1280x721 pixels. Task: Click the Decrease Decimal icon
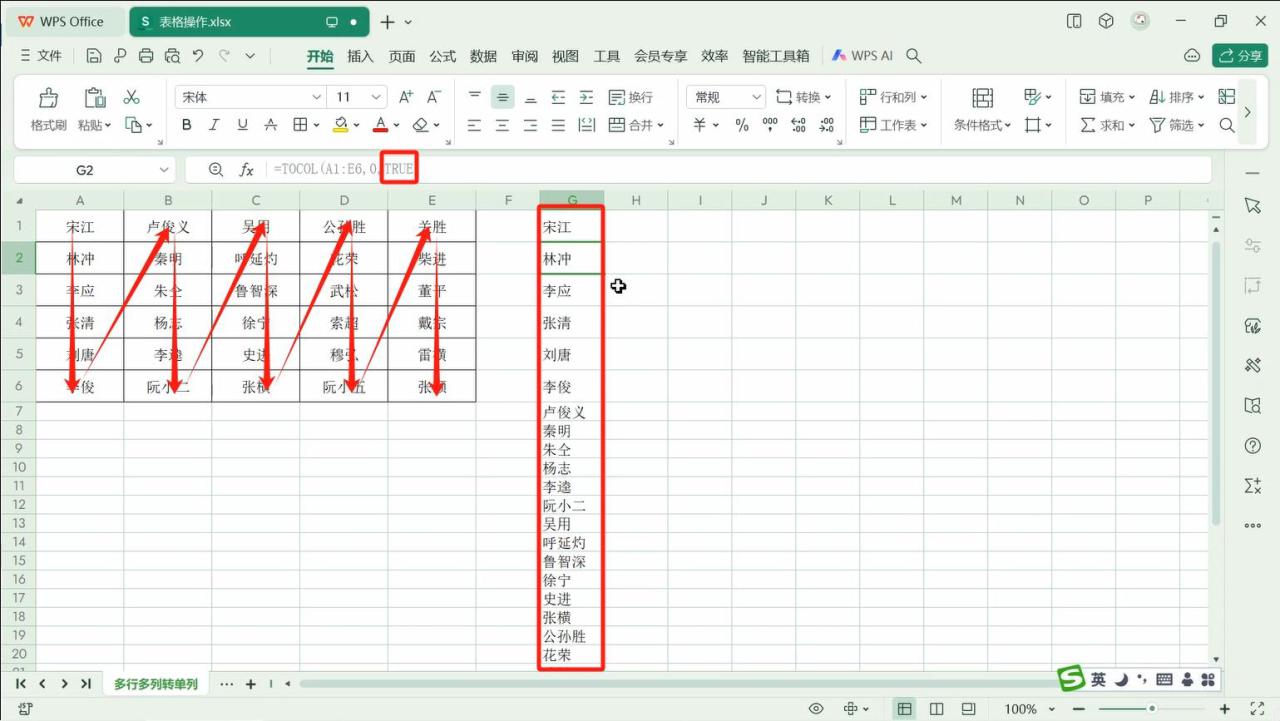tap(826, 125)
